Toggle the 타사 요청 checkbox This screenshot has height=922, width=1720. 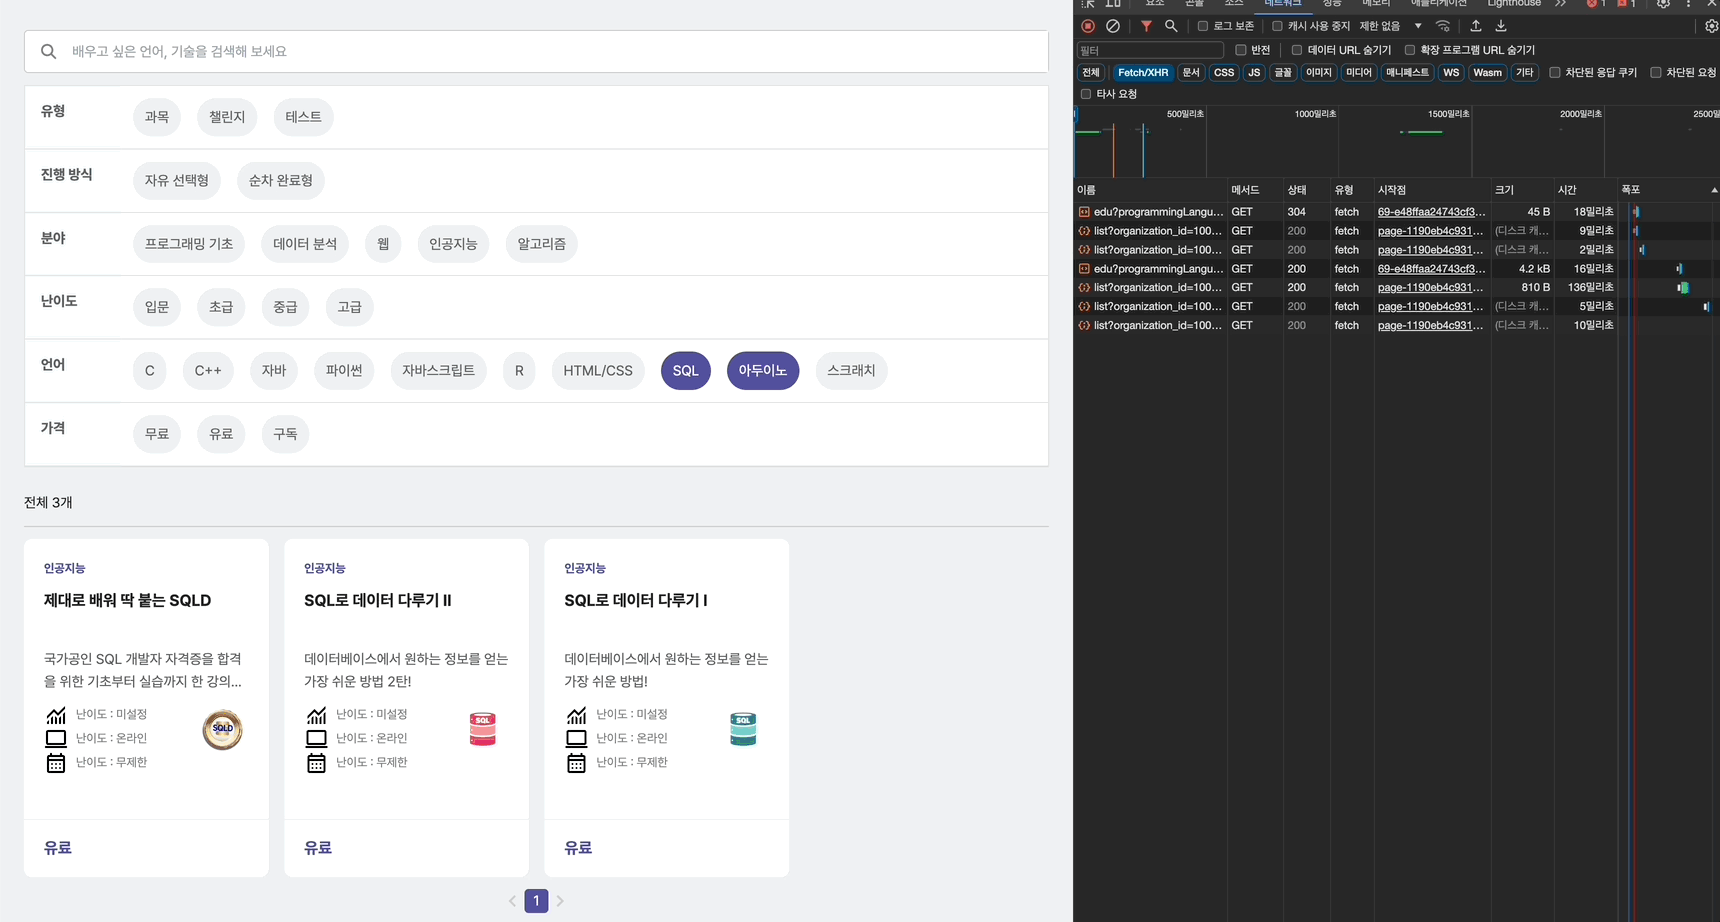click(1086, 94)
